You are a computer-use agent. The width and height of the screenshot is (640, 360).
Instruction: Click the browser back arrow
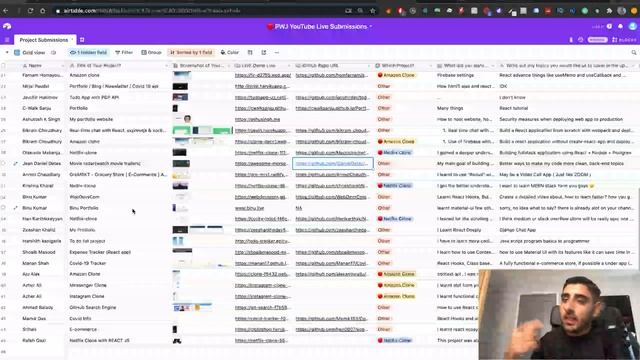click(6, 11)
